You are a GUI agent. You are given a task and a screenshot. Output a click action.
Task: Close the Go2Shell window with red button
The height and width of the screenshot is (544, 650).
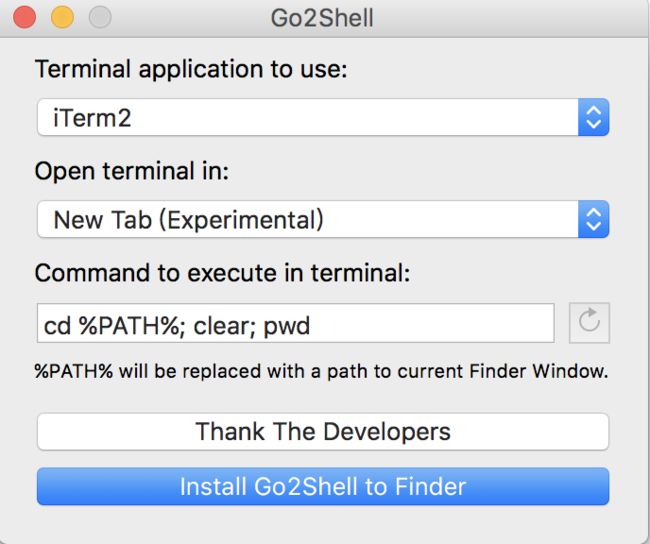(24, 17)
